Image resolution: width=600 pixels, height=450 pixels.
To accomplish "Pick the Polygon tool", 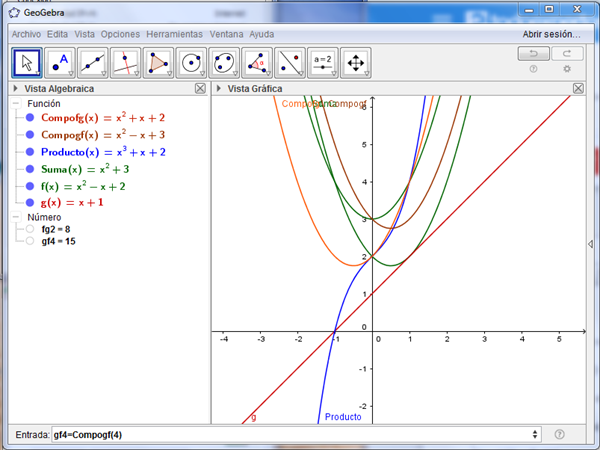I will 159,63.
